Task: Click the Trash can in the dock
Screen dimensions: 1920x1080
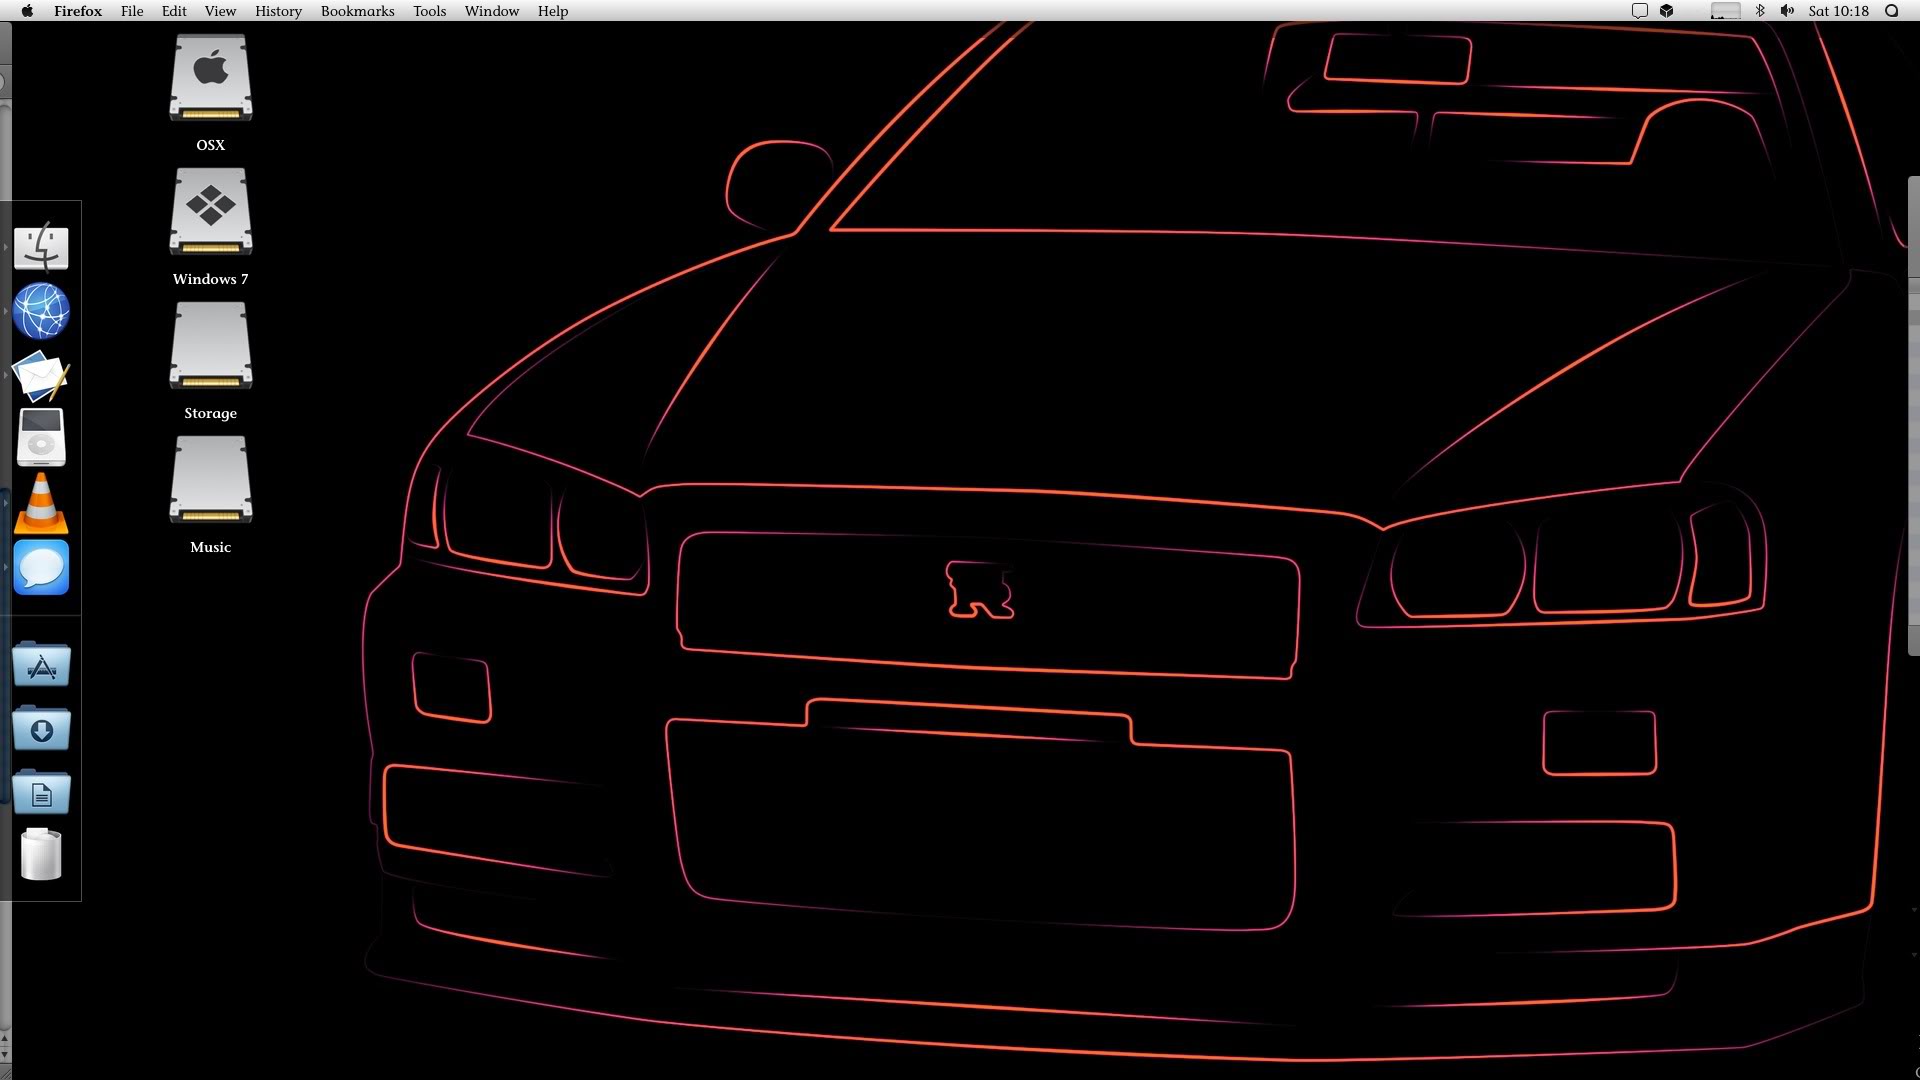Action: coord(41,856)
